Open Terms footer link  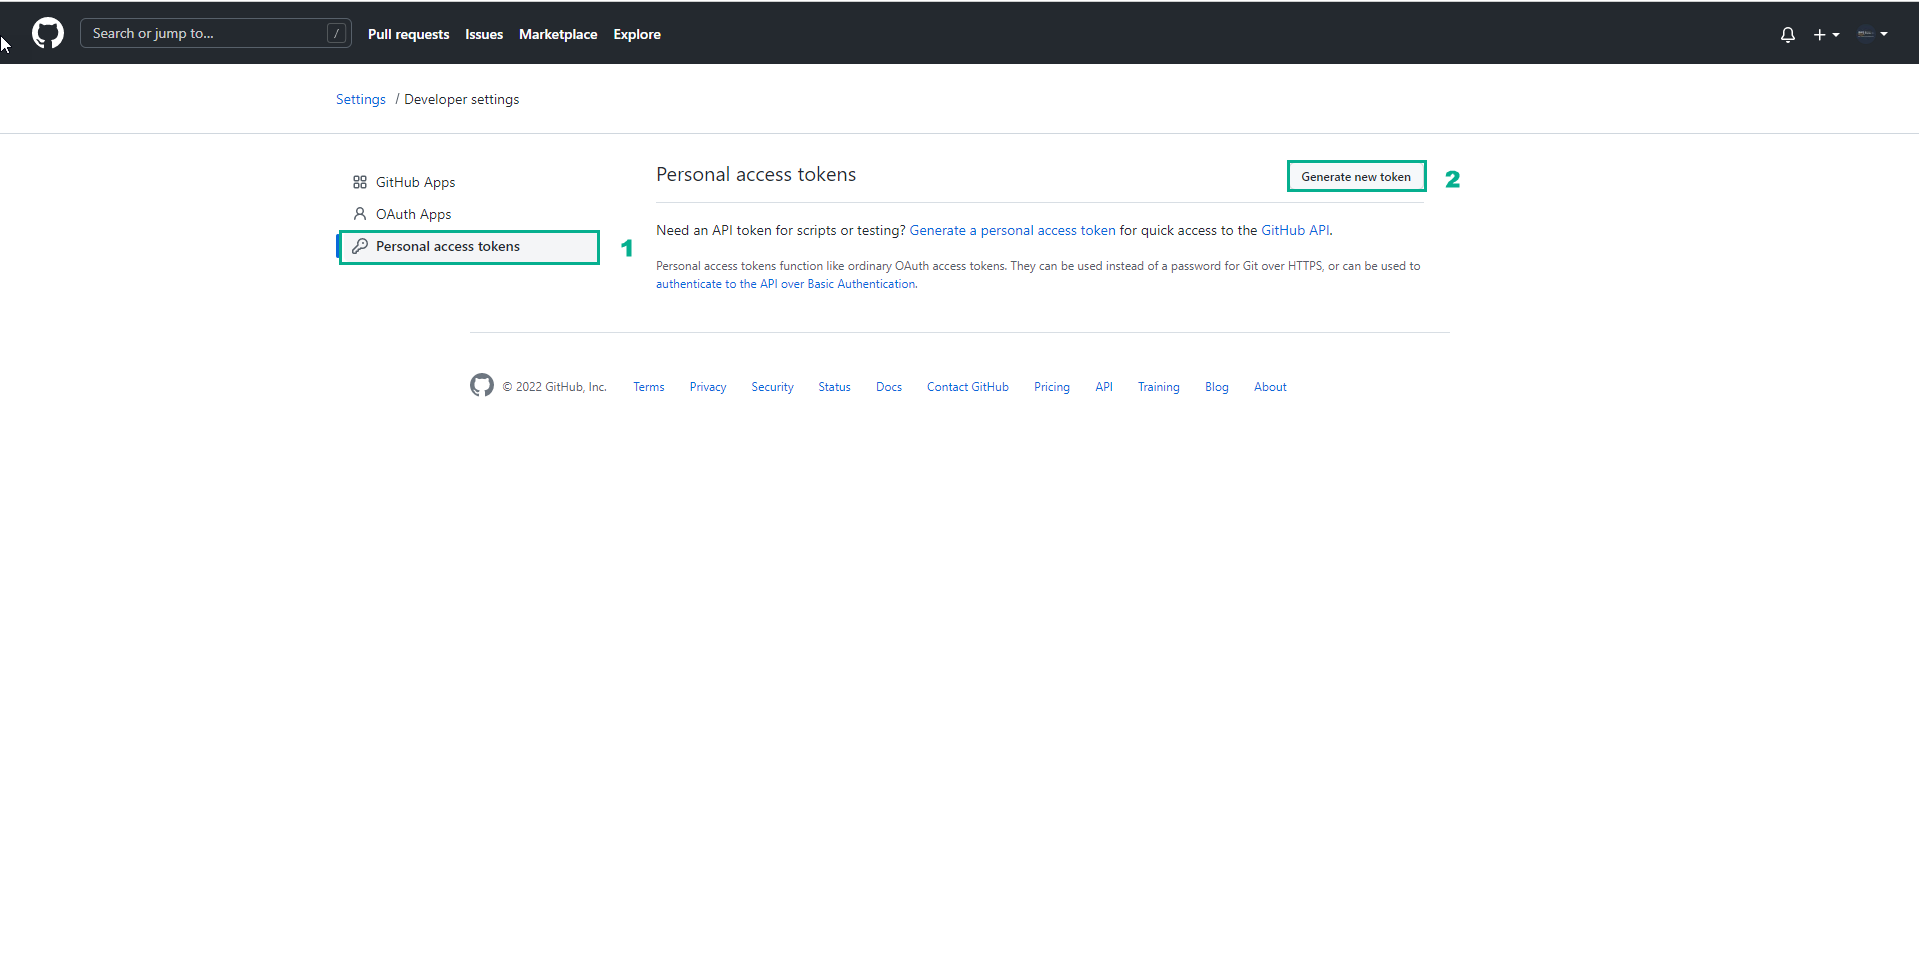point(649,387)
